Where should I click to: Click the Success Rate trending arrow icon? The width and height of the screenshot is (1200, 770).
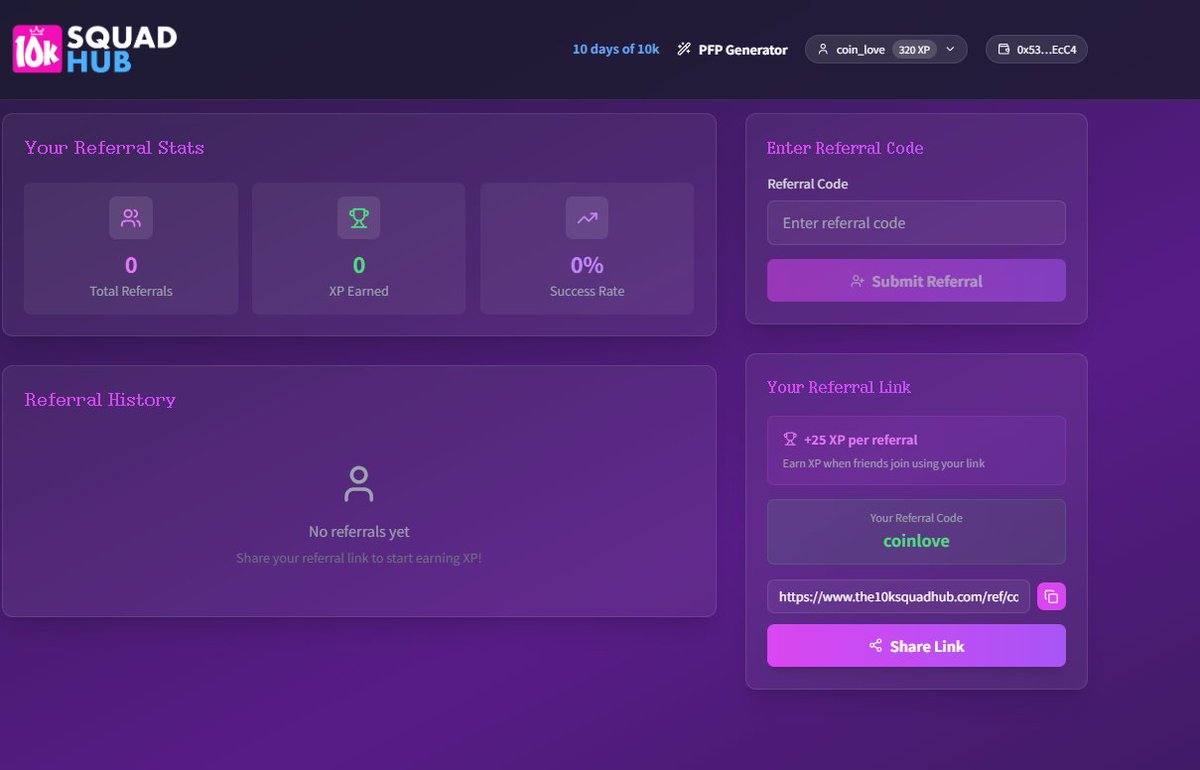(x=587, y=218)
